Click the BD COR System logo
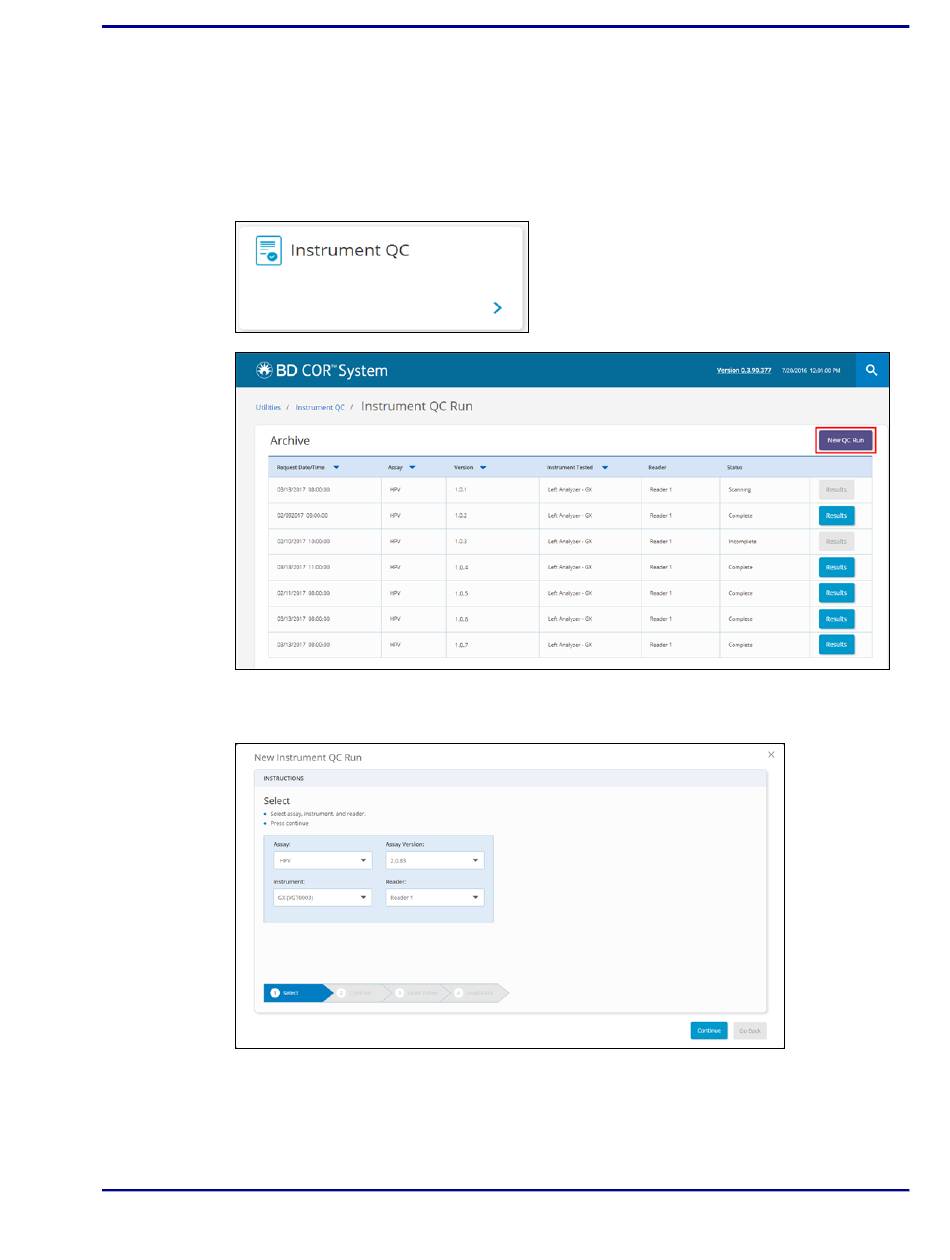 pos(322,371)
